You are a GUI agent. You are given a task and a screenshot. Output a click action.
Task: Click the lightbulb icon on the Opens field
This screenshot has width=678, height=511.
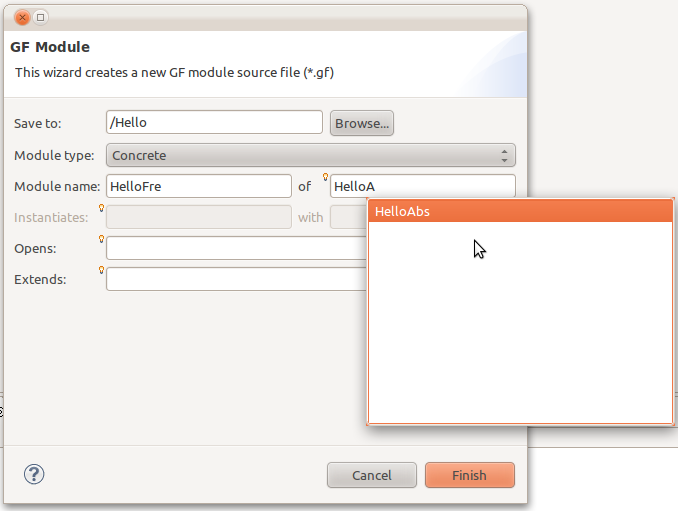pos(101,239)
